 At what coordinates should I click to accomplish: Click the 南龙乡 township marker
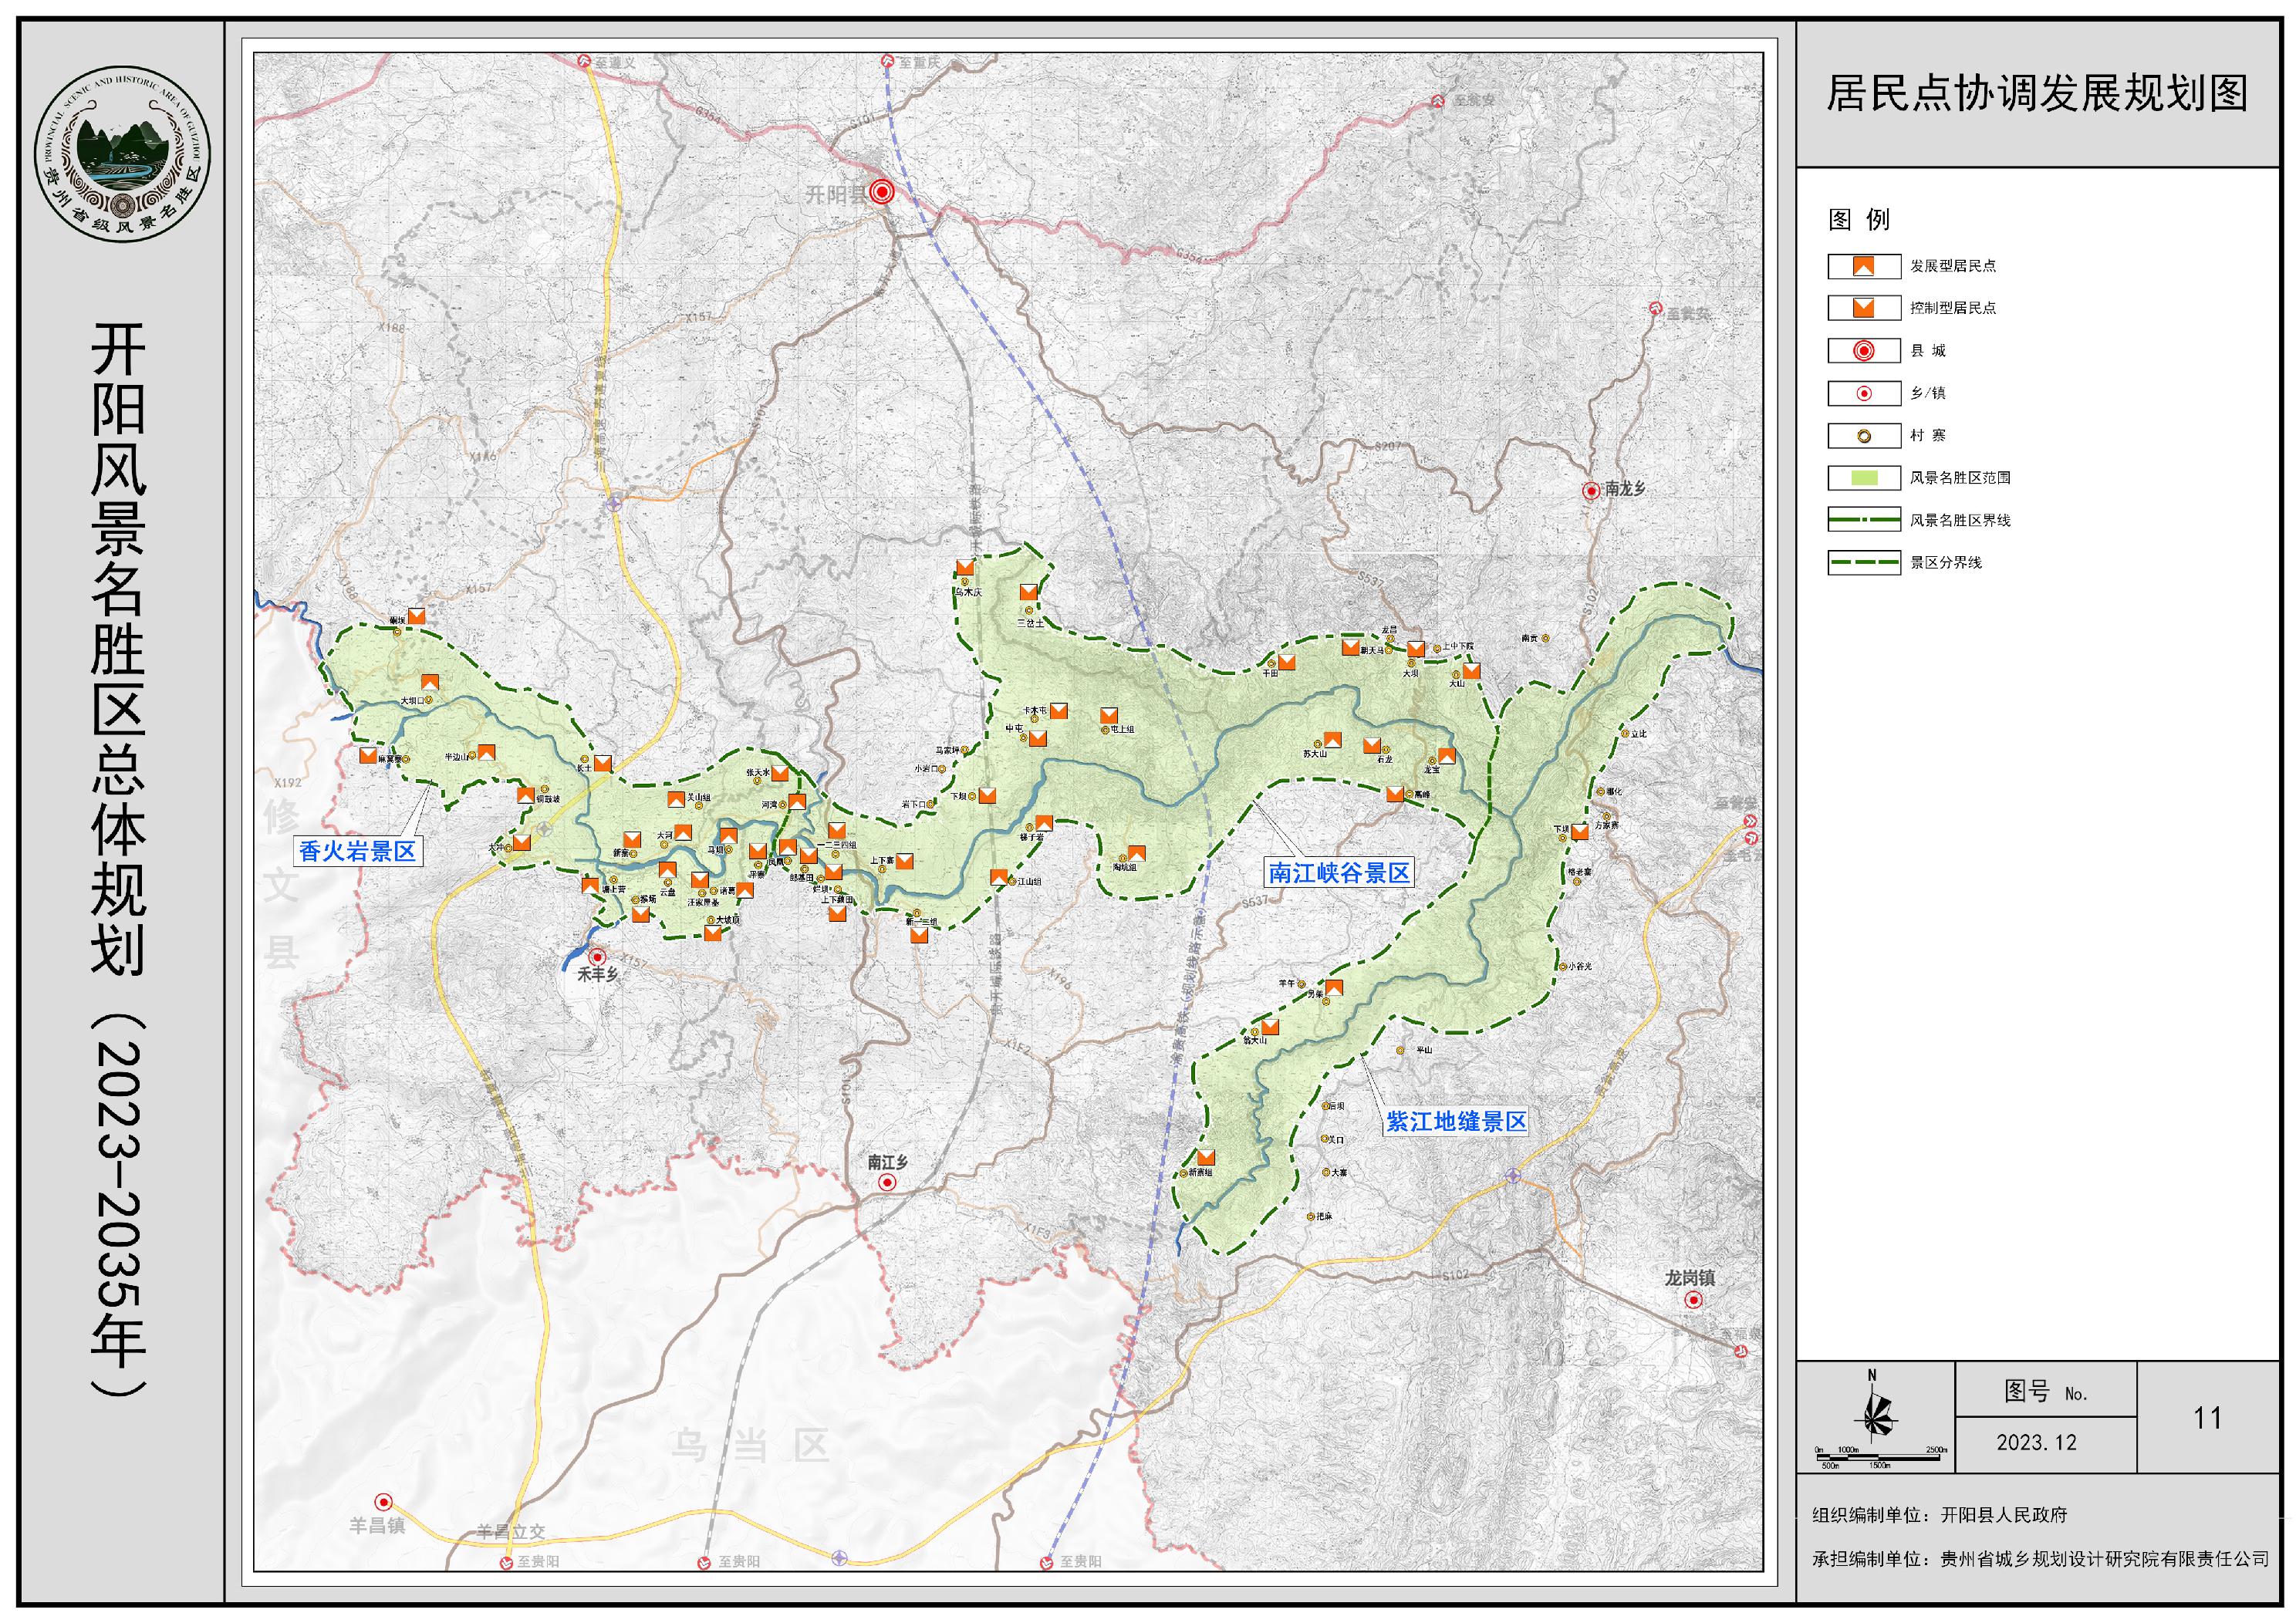[1591, 490]
